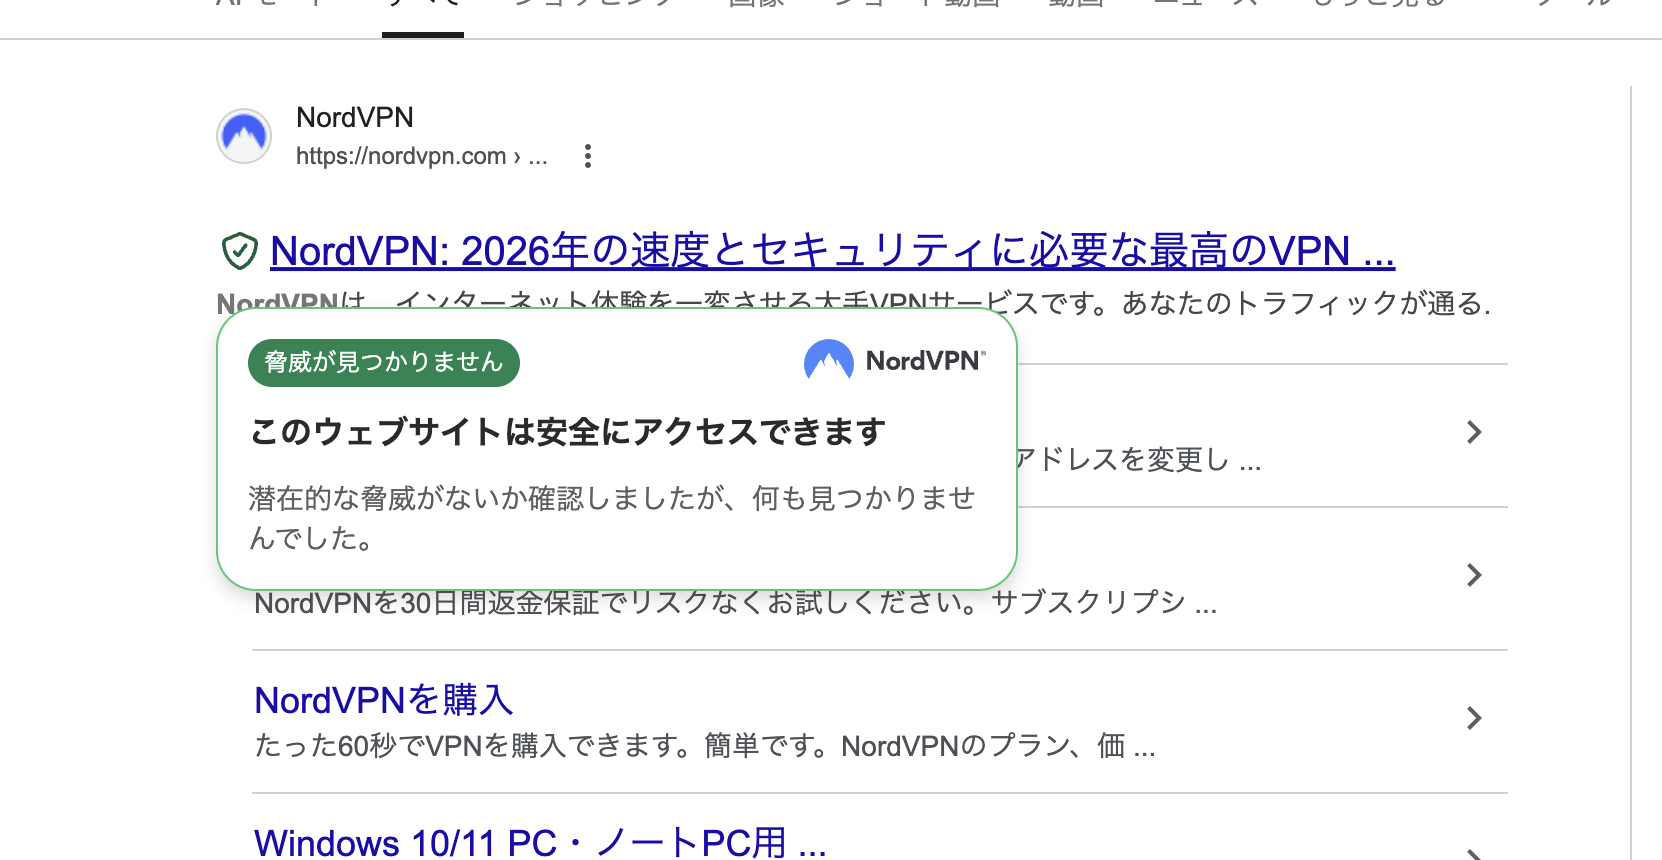1662x860 pixels.
Task: Open the Windows 10/11 PC・ノートPC用 sitelink
Action: click(x=540, y=843)
